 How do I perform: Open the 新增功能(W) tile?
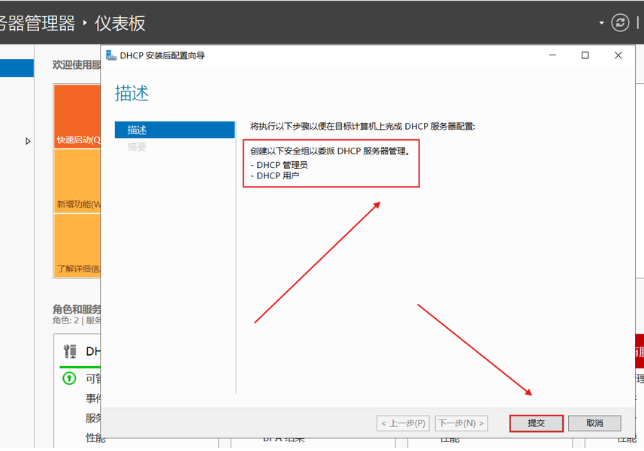[x=77, y=182]
